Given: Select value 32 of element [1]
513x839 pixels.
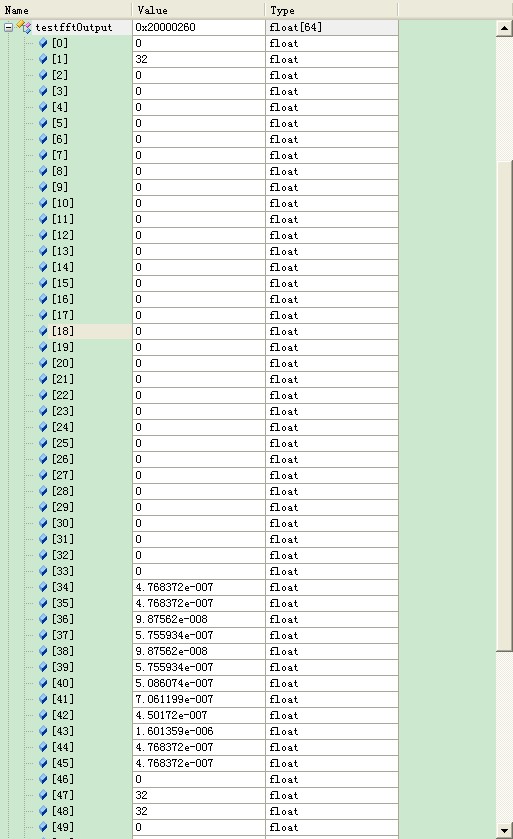Looking at the screenshot, I should tap(141, 59).
